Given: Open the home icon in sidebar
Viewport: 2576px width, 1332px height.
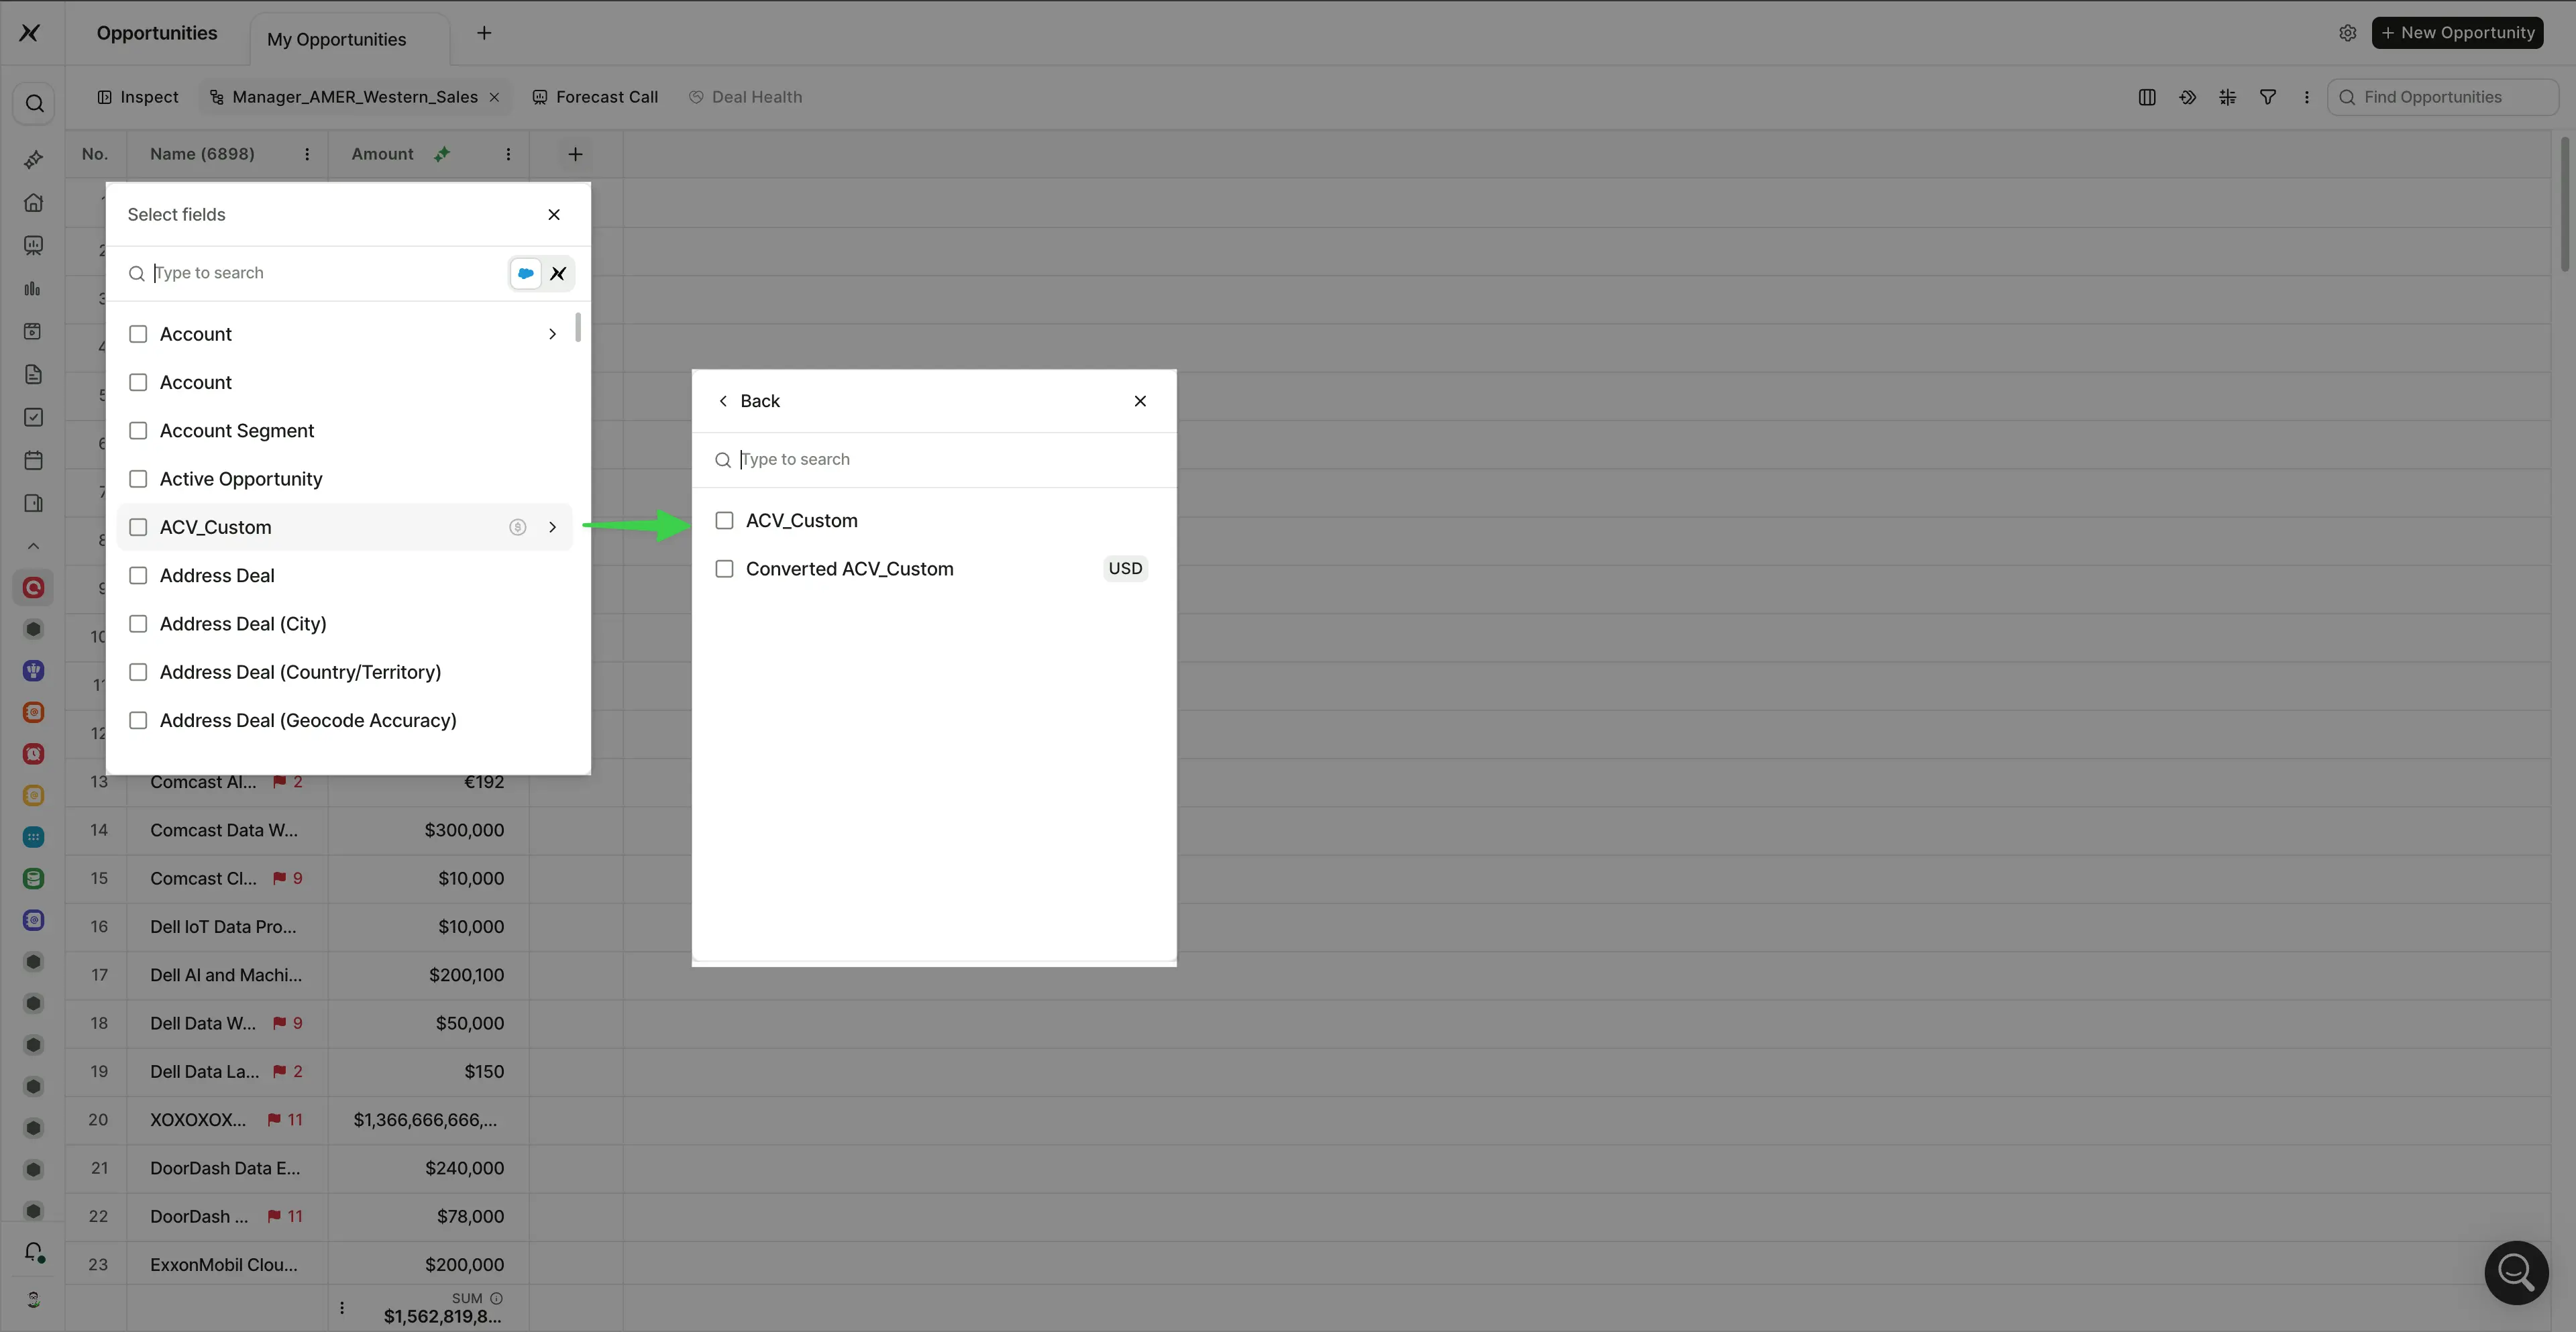Looking at the screenshot, I should (x=33, y=203).
